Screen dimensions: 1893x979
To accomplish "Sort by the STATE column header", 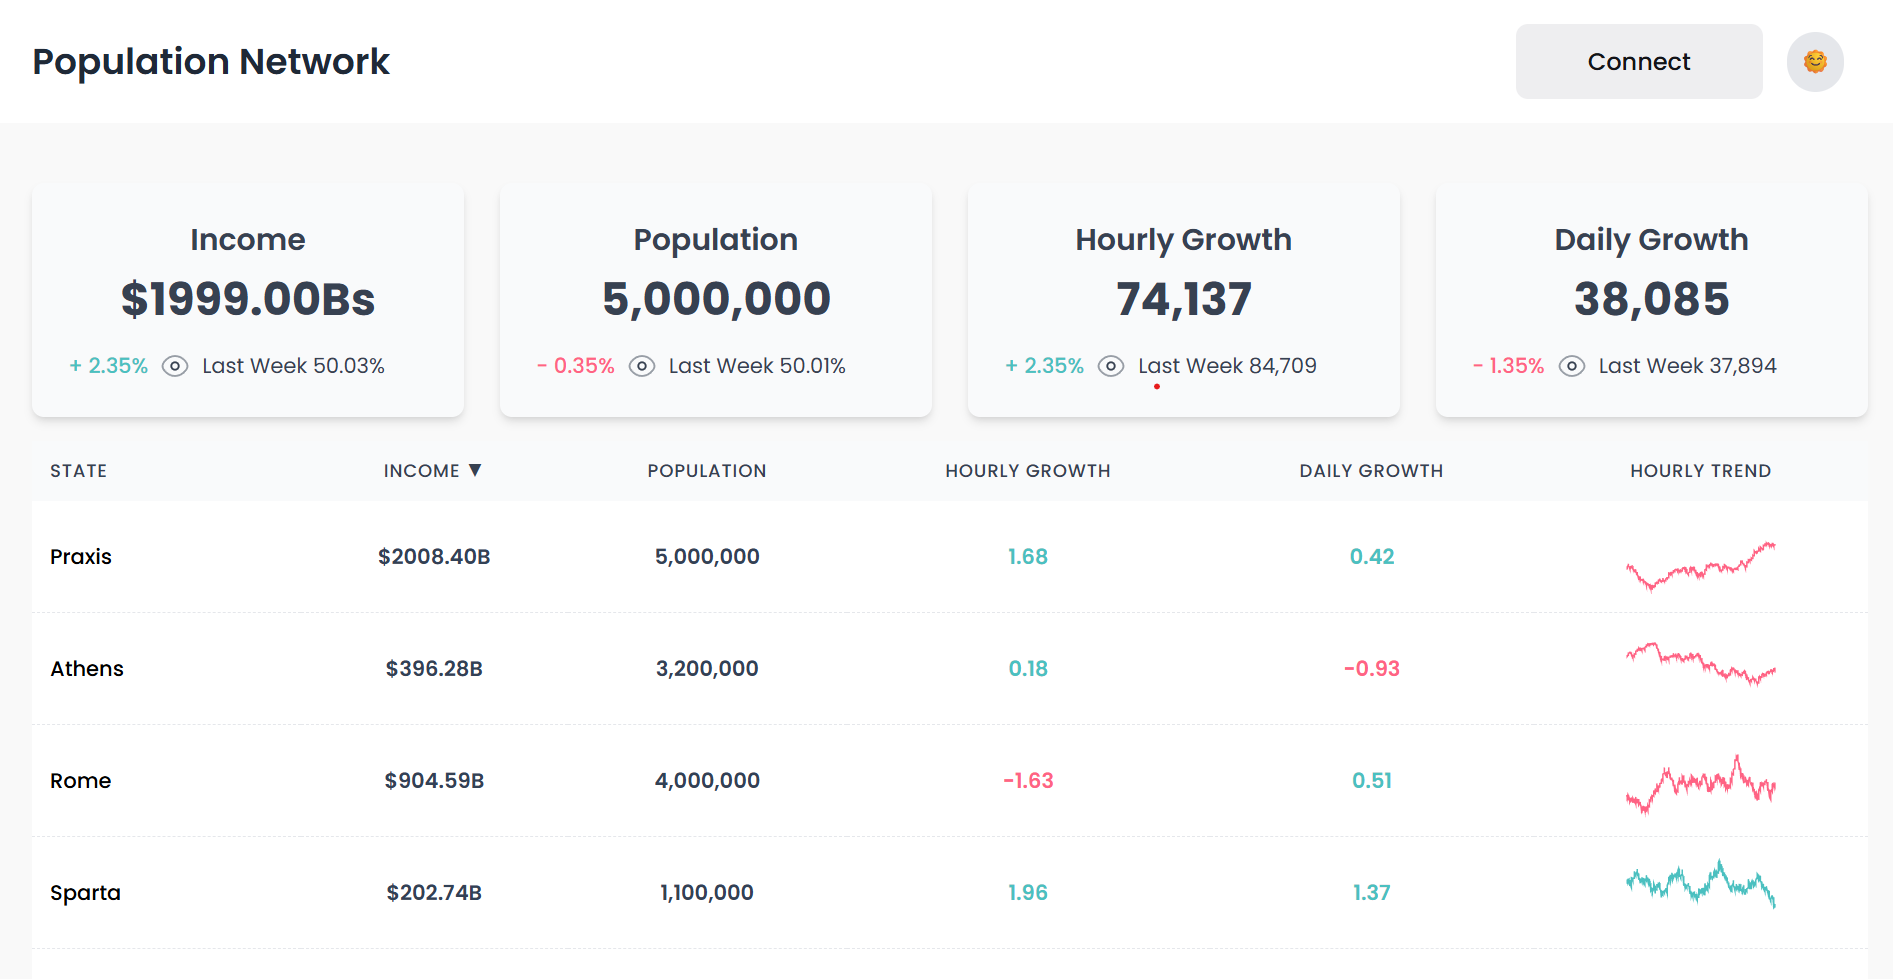I will click(x=79, y=471).
